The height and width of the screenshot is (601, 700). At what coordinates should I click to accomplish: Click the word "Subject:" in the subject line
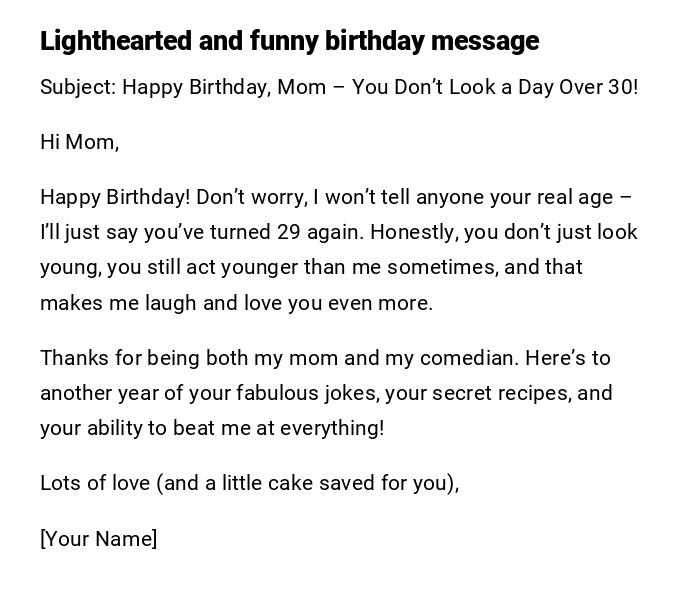click(x=78, y=87)
